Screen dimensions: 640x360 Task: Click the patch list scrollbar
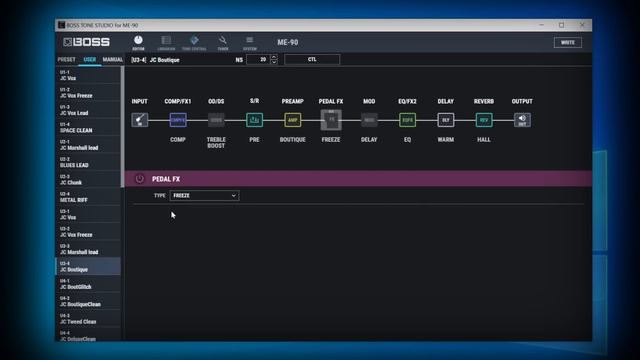point(122,127)
